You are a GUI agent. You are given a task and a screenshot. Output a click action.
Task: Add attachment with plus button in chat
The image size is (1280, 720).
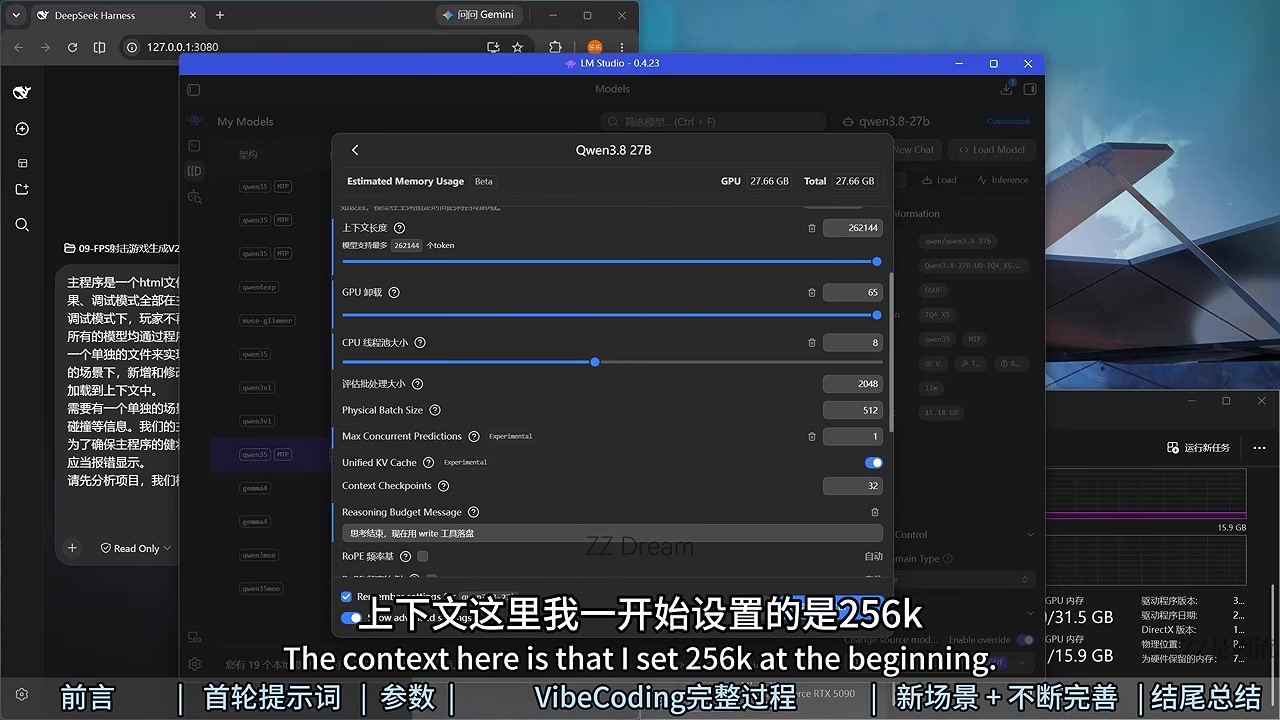(x=72, y=548)
